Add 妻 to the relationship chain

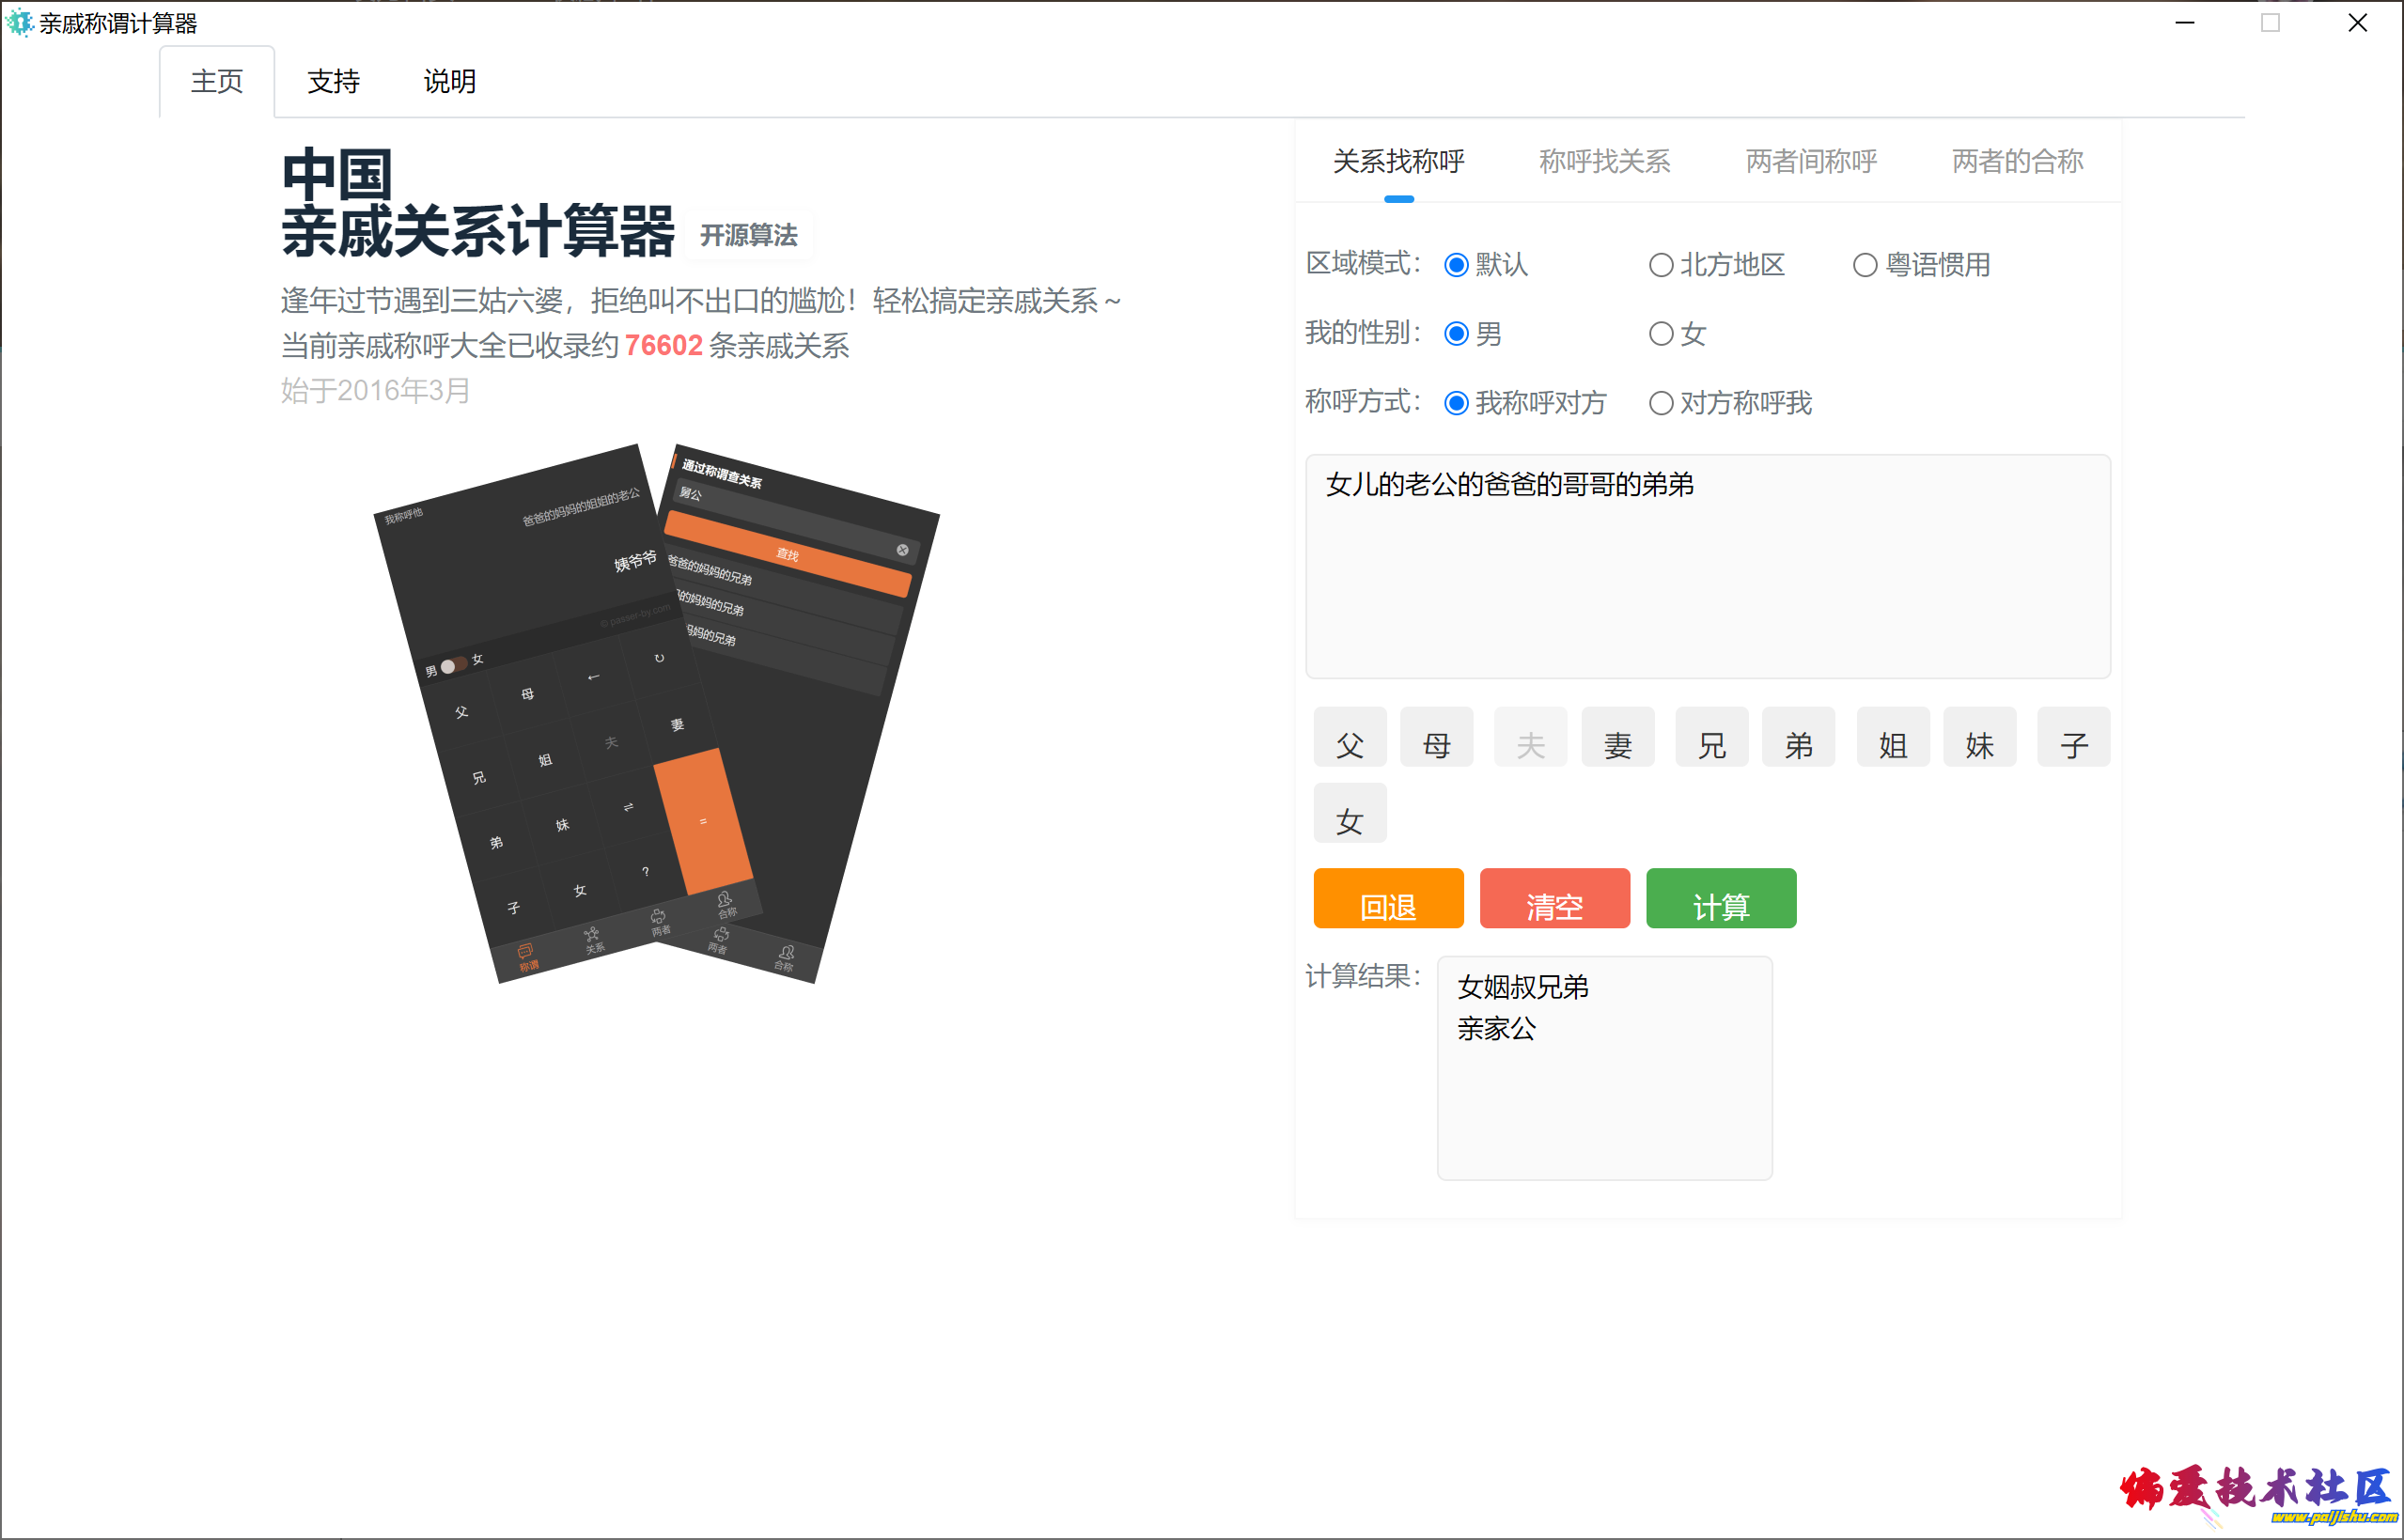[1618, 737]
